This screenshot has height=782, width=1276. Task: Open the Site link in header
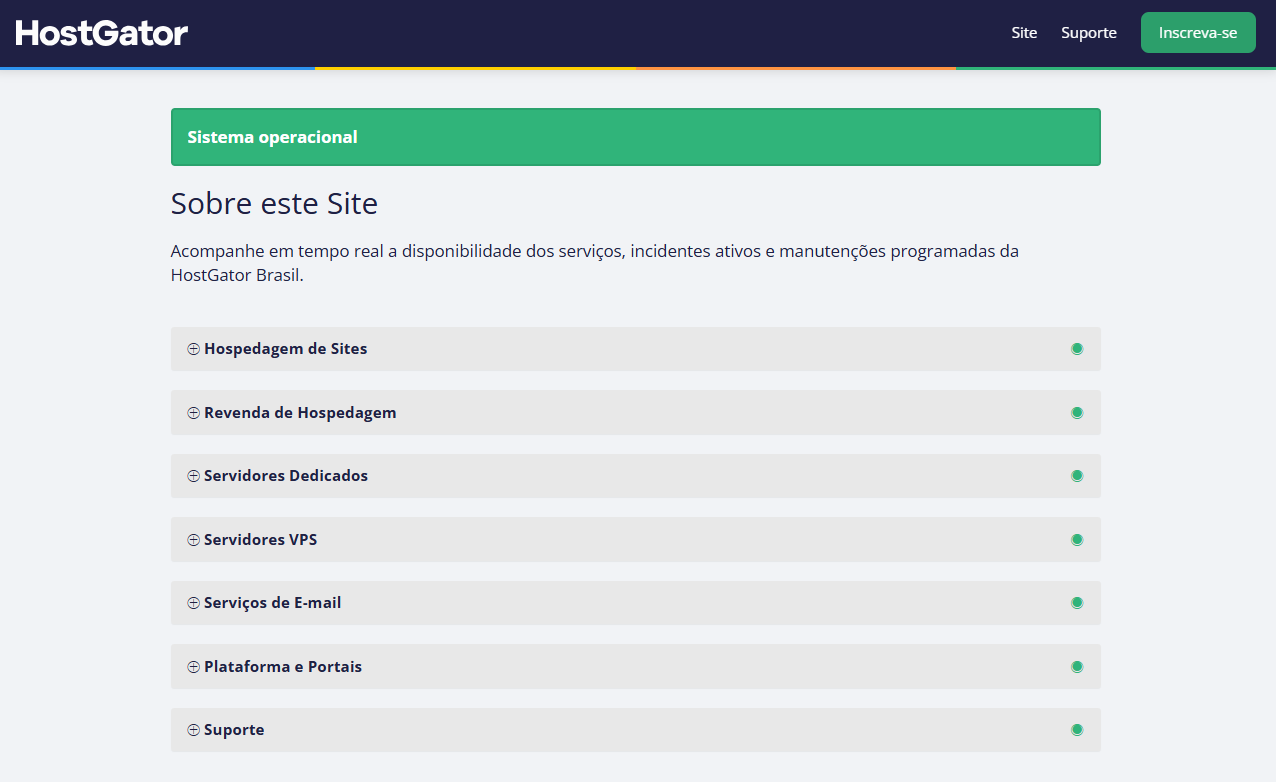[1024, 33]
